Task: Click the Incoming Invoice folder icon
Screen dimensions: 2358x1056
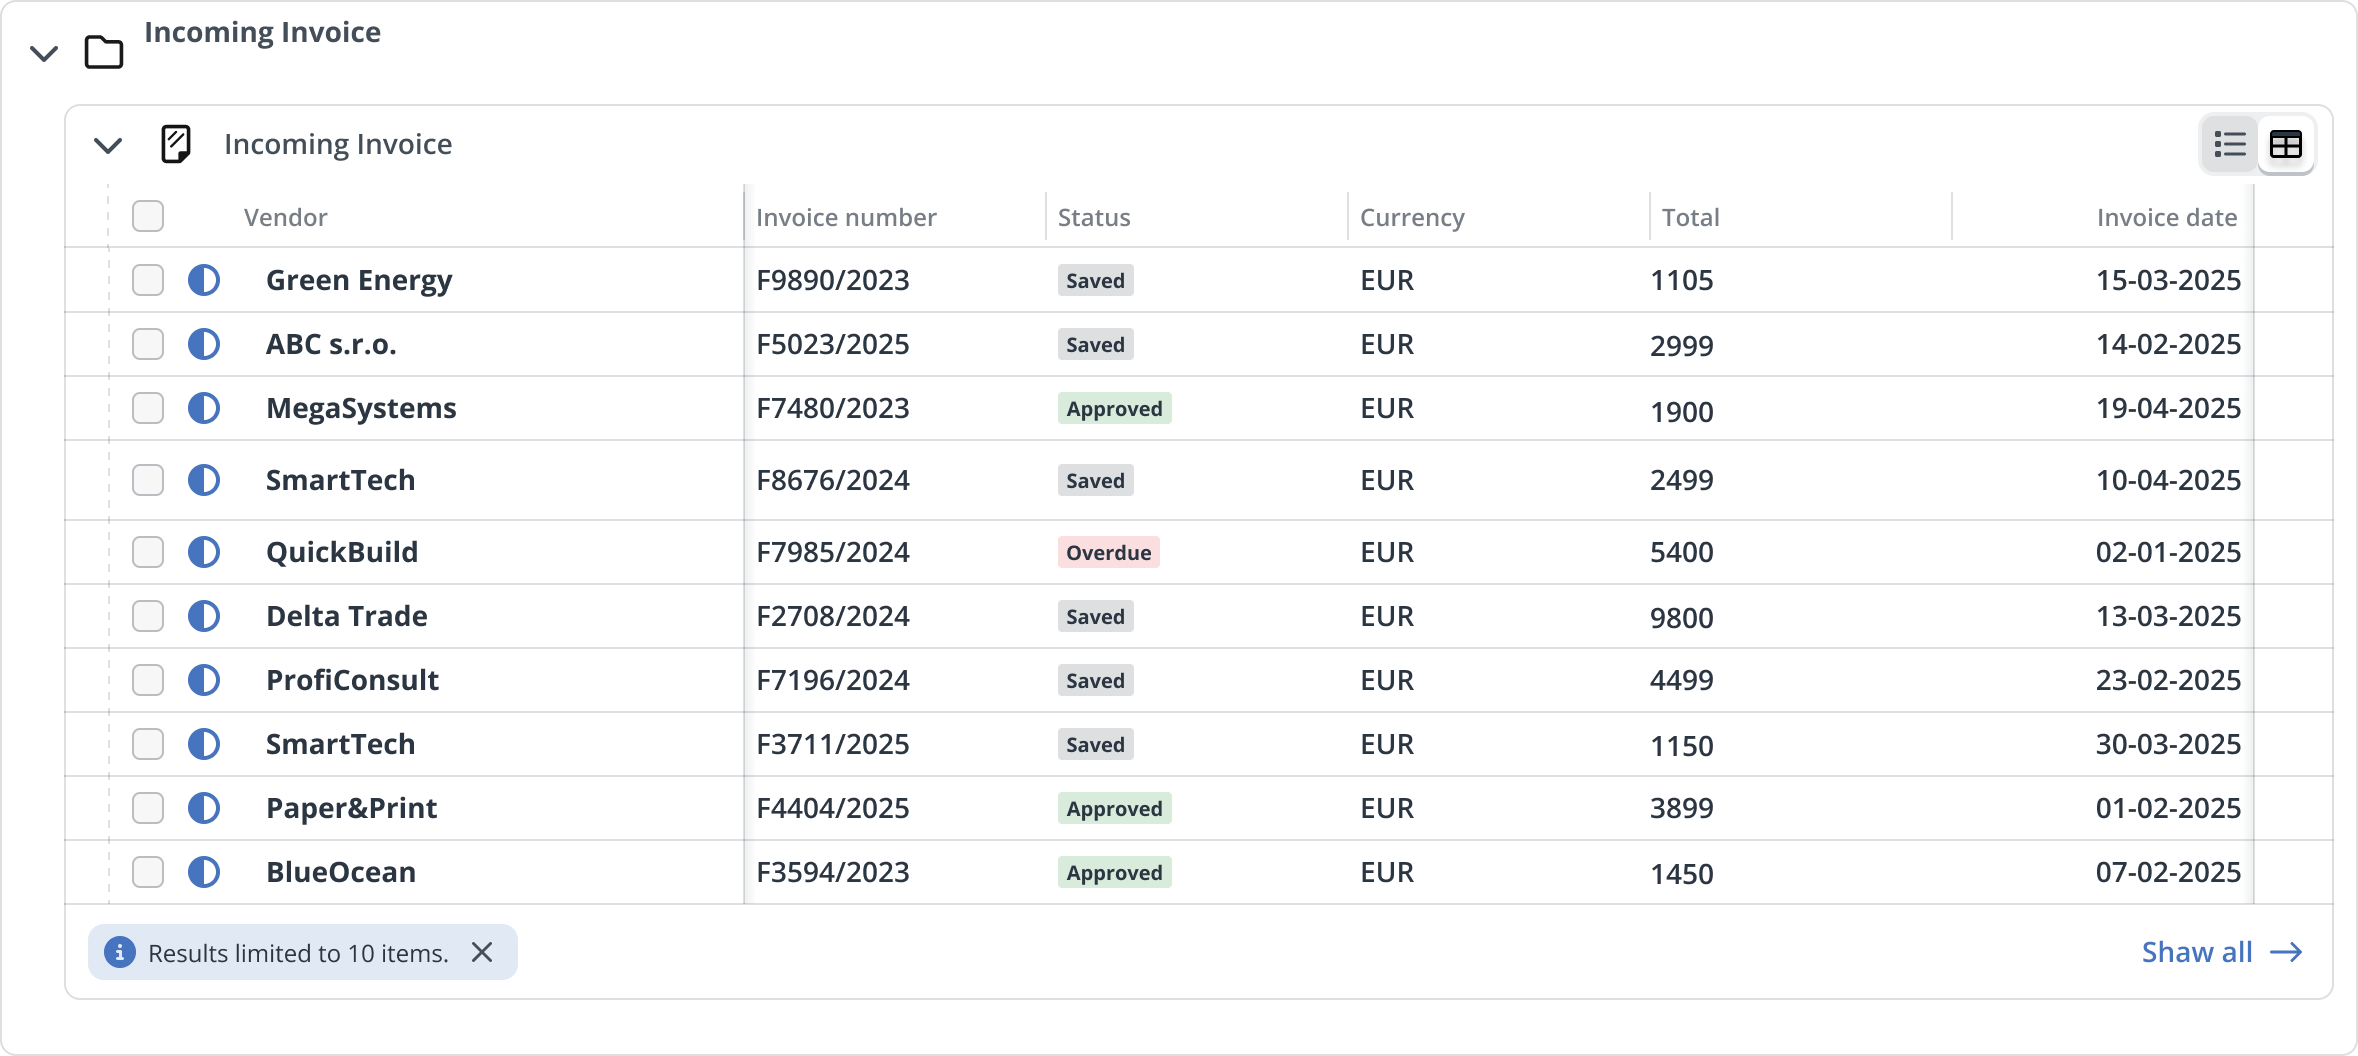Action: pyautogui.click(x=104, y=52)
